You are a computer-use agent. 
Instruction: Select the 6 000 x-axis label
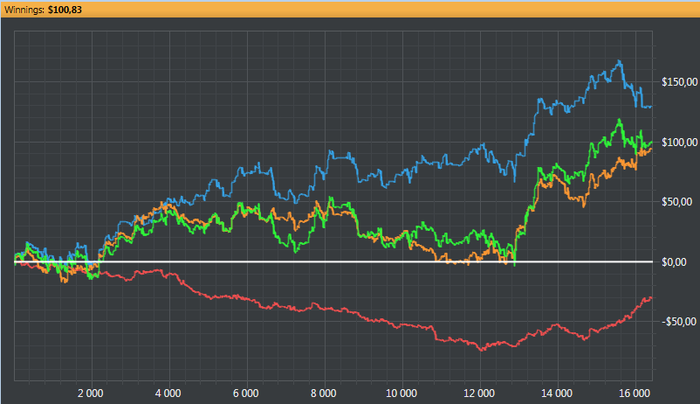pos(246,393)
